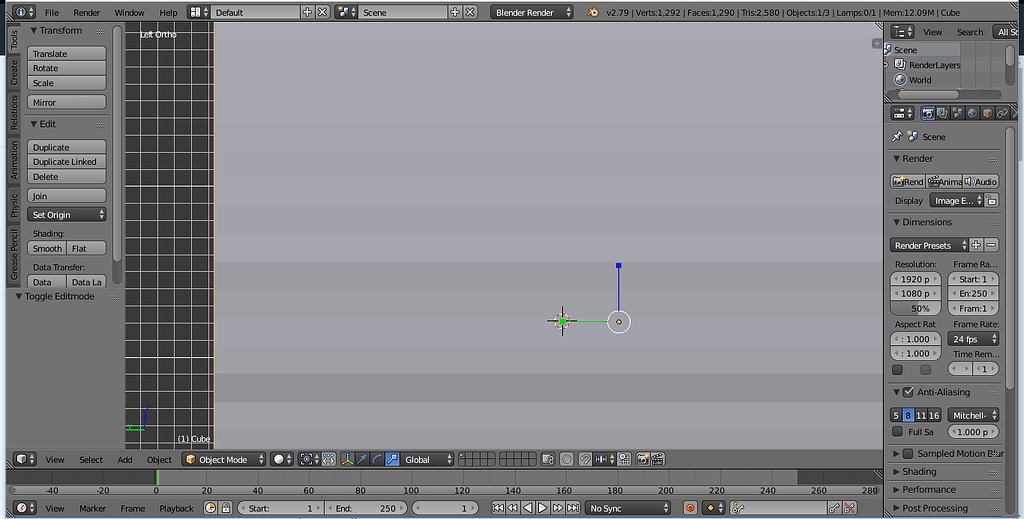1024x519 pixels.
Task: Open the Render properties tab camera icon
Action: coord(927,113)
